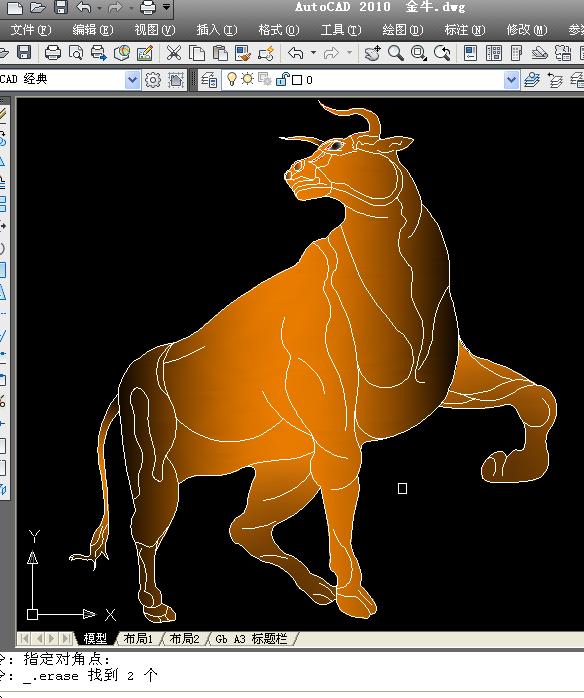
Task: Open the 视图(V) menu
Action: [x=155, y=30]
